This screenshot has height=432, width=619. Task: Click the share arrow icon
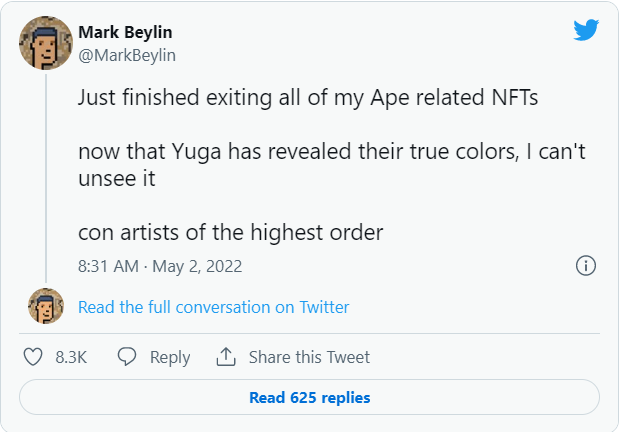226,357
